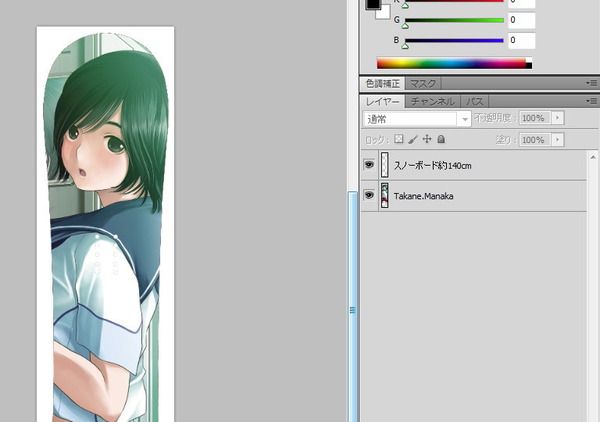The width and height of the screenshot is (600, 422).
Task: Toggle lock image pixels brush icon
Action: click(412, 139)
